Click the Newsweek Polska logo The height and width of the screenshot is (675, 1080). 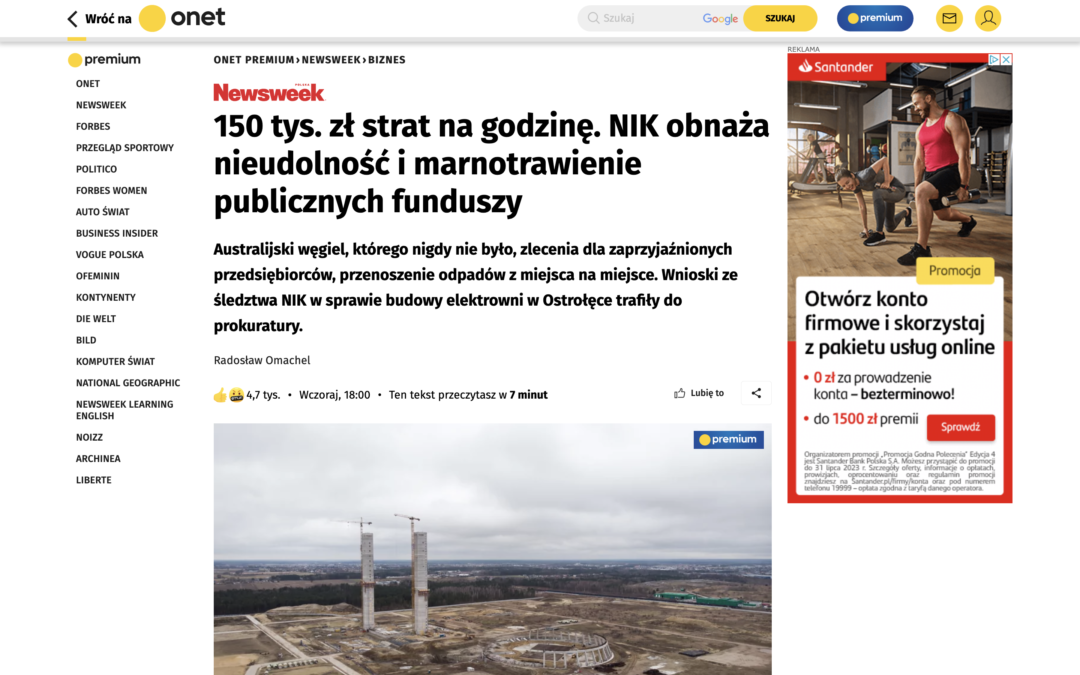coord(269,92)
